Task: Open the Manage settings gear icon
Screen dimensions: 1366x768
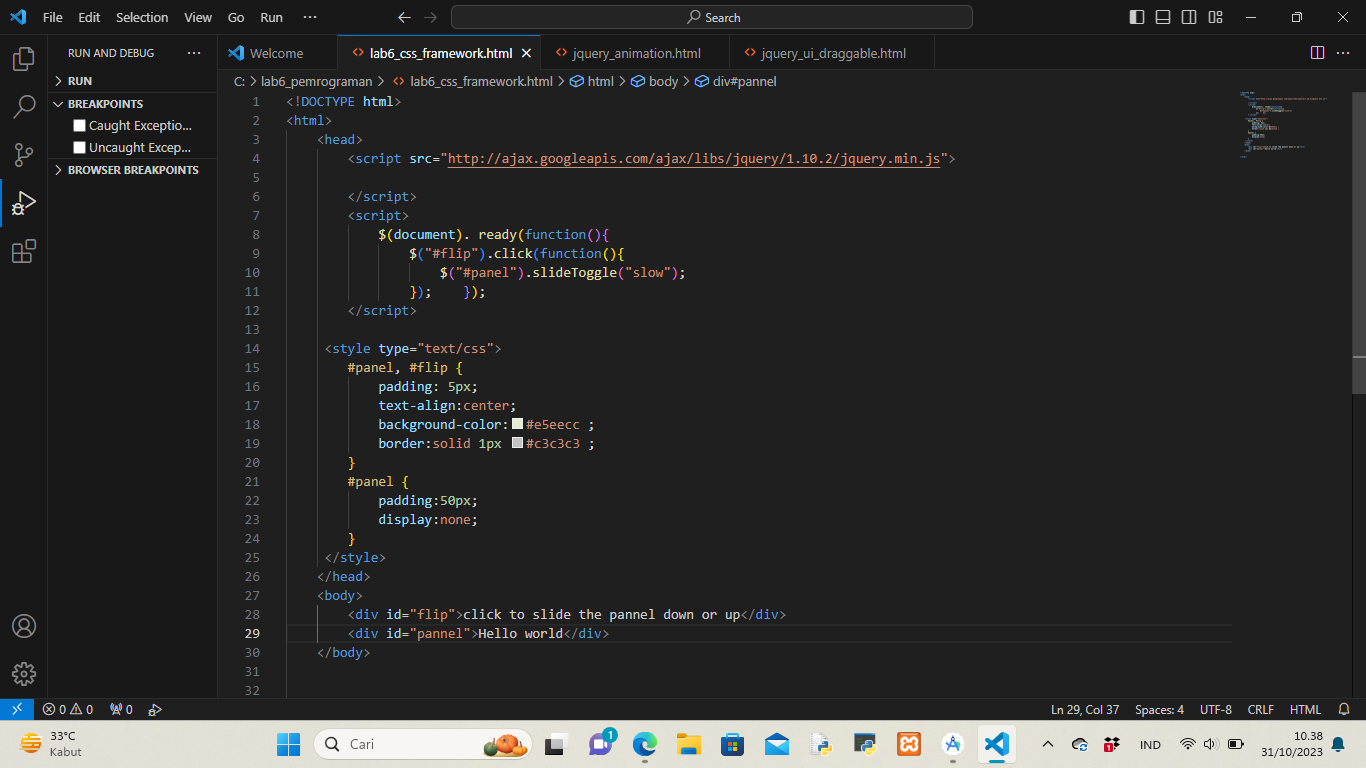Action: [x=22, y=674]
